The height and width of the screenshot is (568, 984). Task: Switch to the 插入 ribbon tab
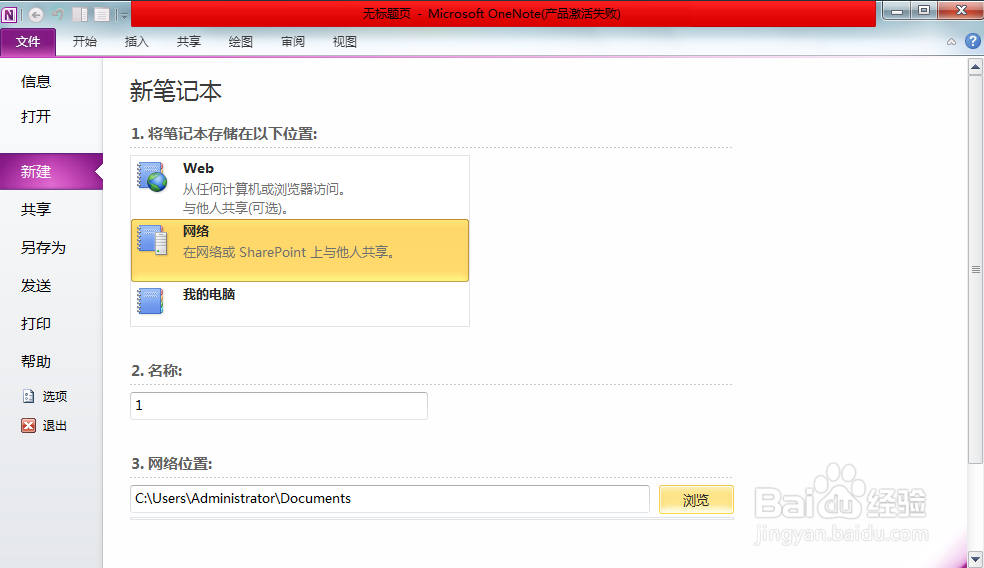[137, 41]
